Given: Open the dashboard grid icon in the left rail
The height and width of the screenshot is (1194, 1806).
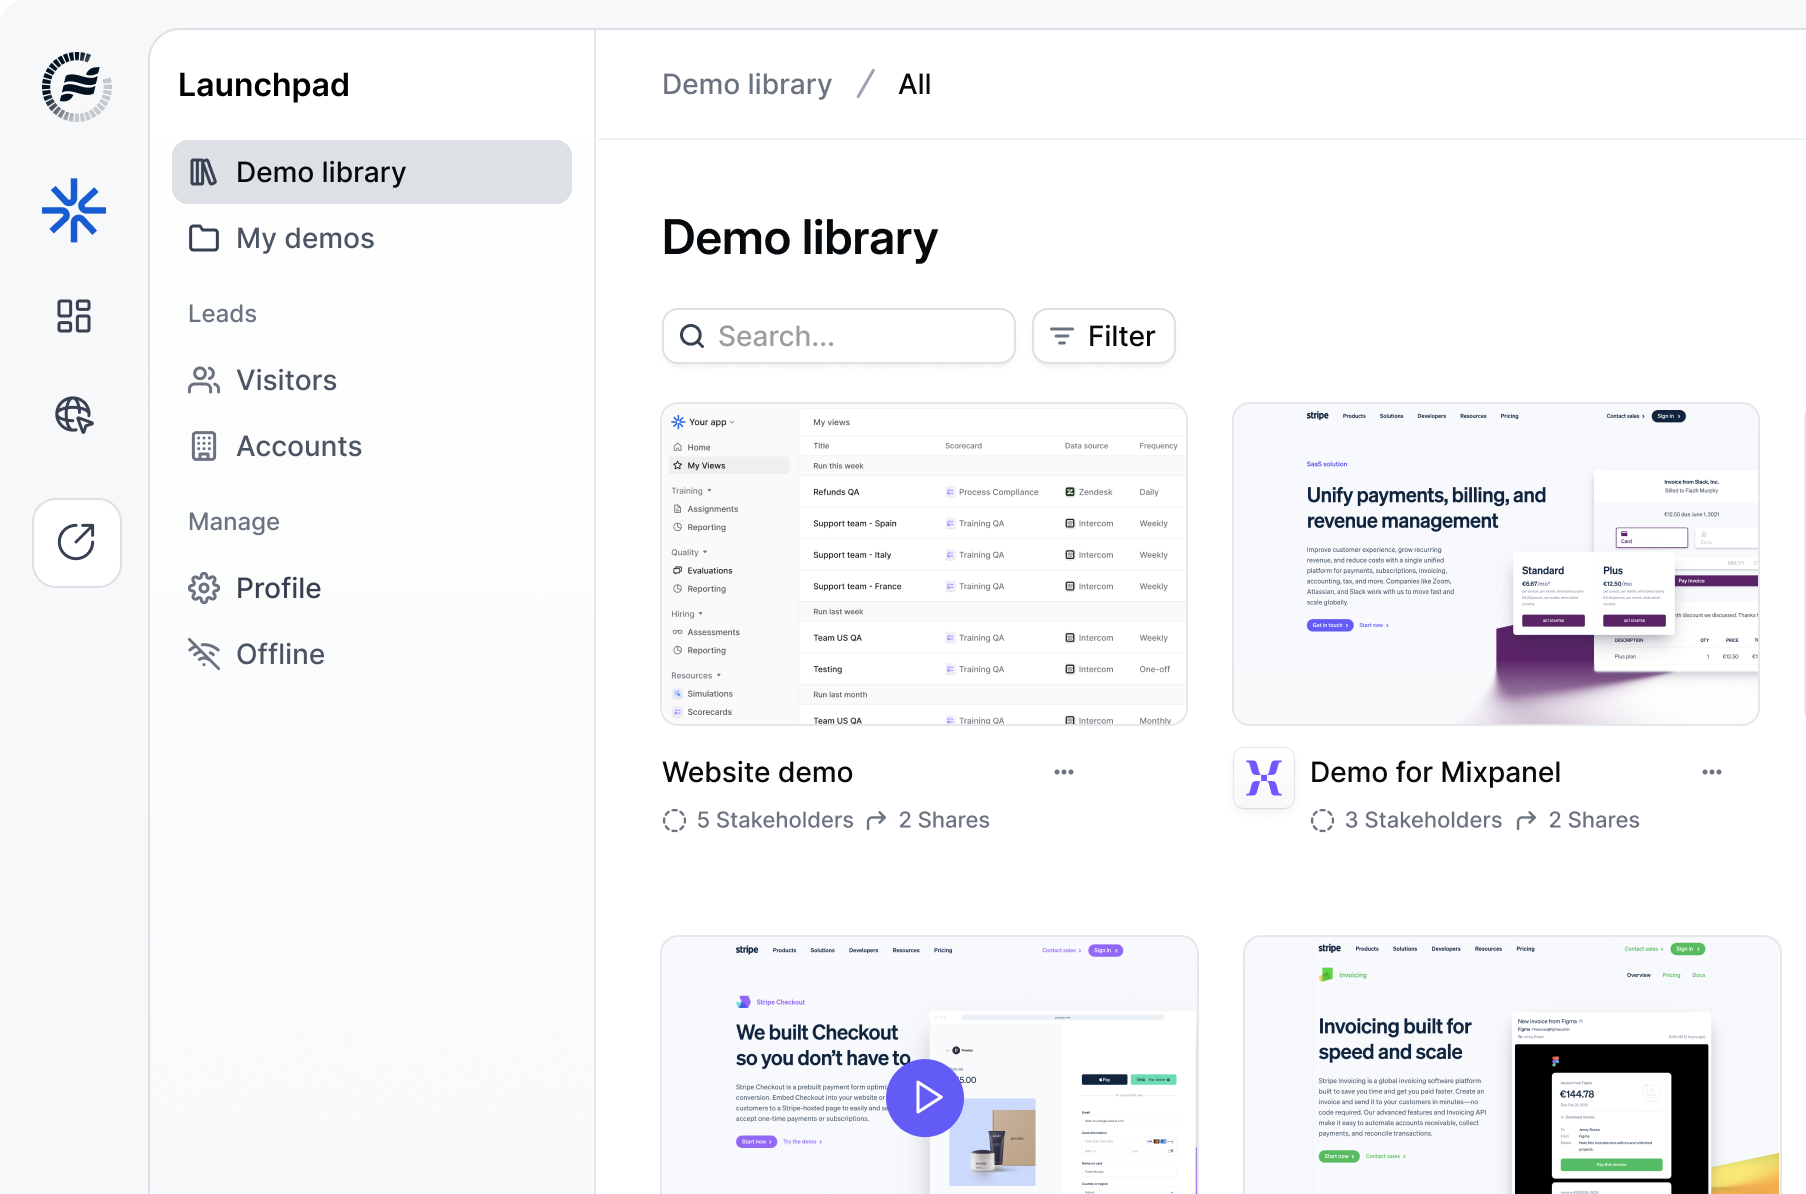Looking at the screenshot, I should (72, 316).
